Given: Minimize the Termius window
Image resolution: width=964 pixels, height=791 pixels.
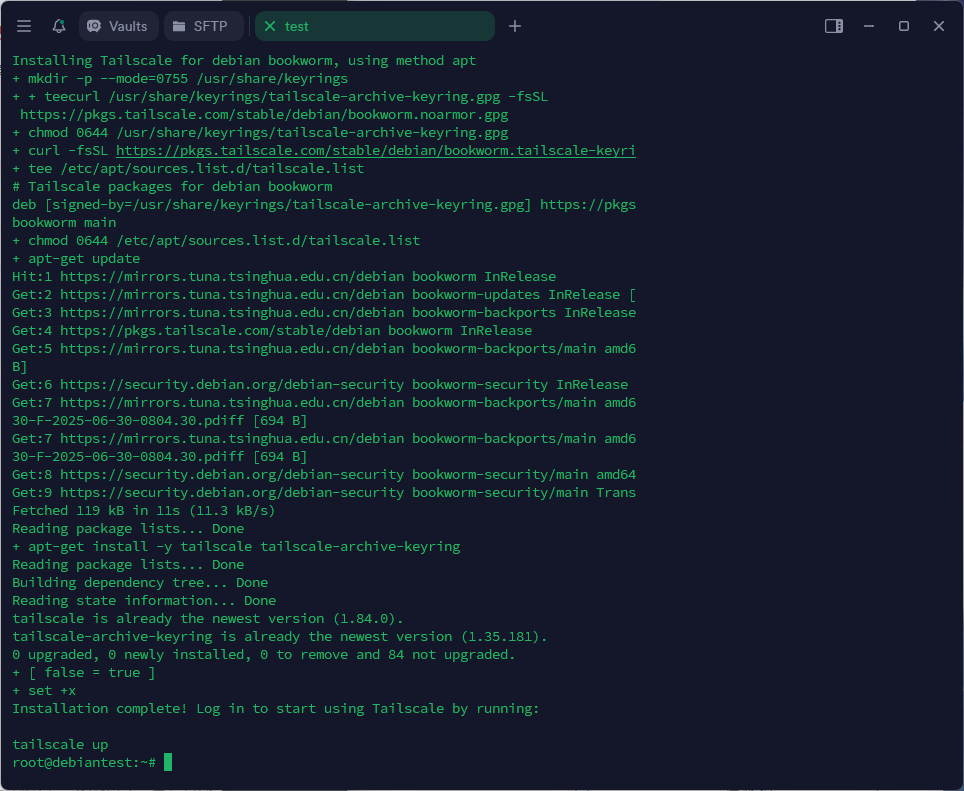Looking at the screenshot, I should pos(870,26).
